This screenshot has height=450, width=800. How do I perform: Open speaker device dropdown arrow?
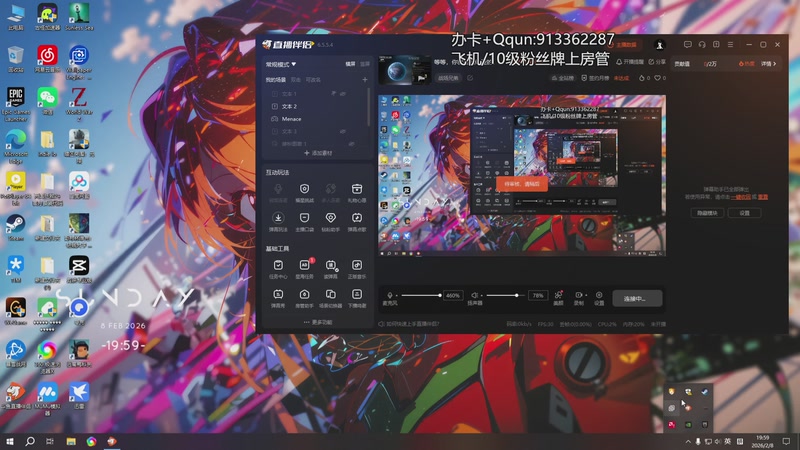(x=481, y=296)
